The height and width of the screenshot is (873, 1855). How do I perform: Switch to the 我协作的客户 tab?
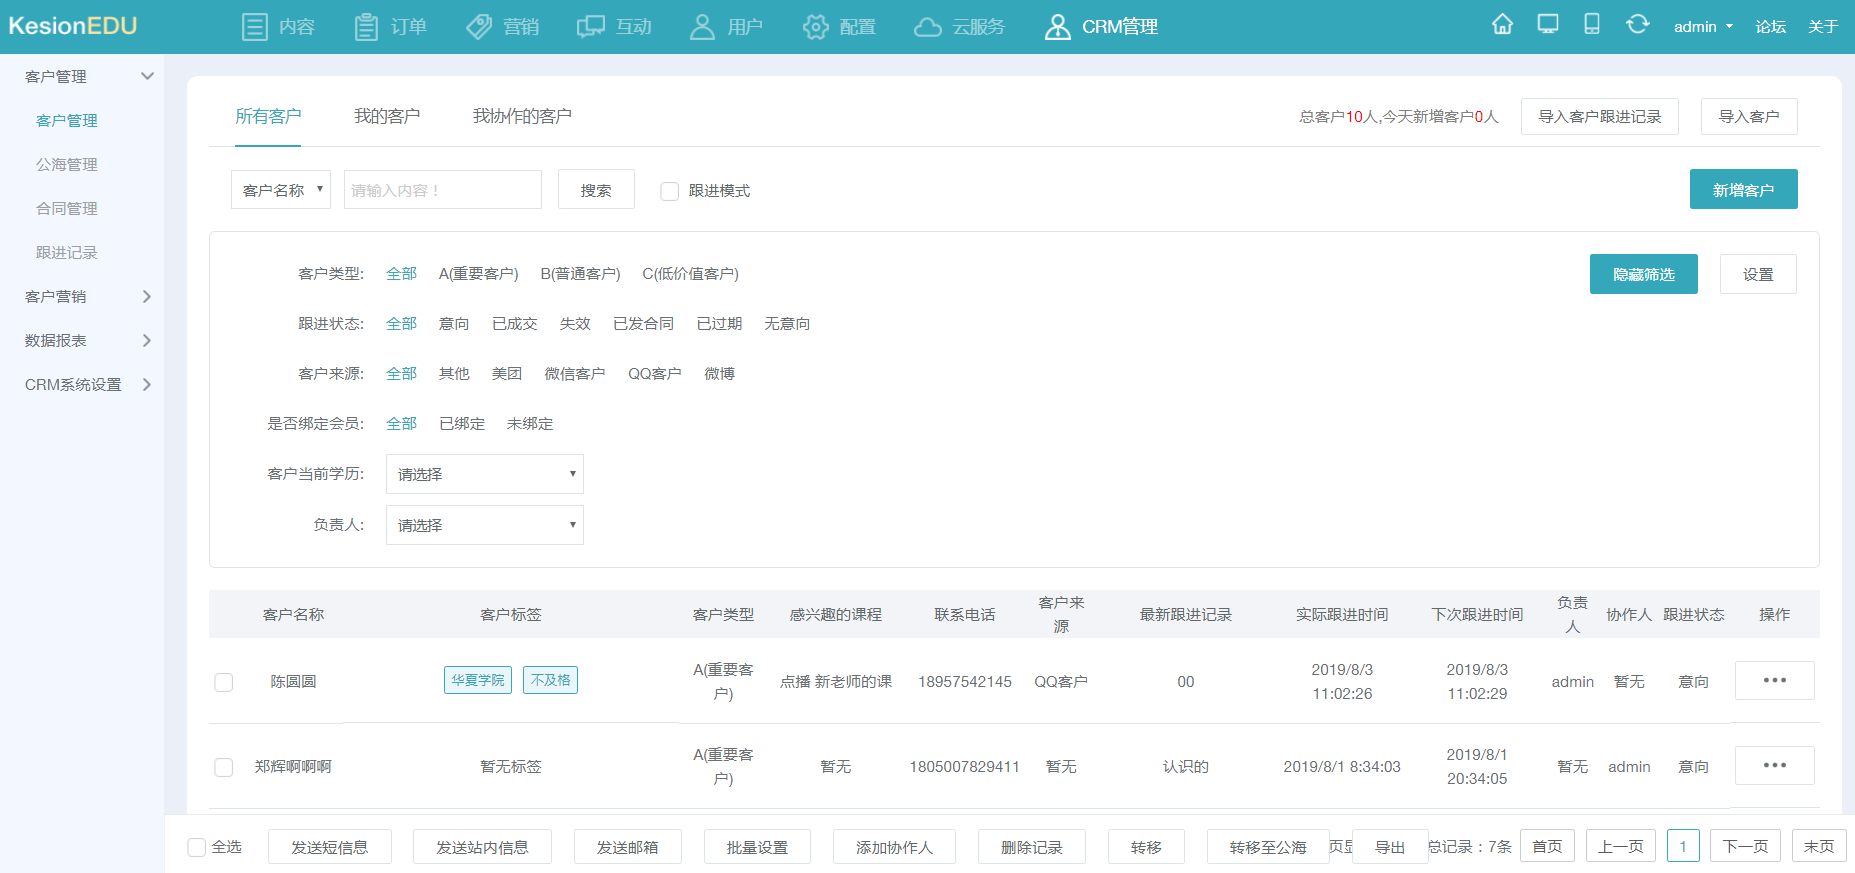(x=522, y=117)
